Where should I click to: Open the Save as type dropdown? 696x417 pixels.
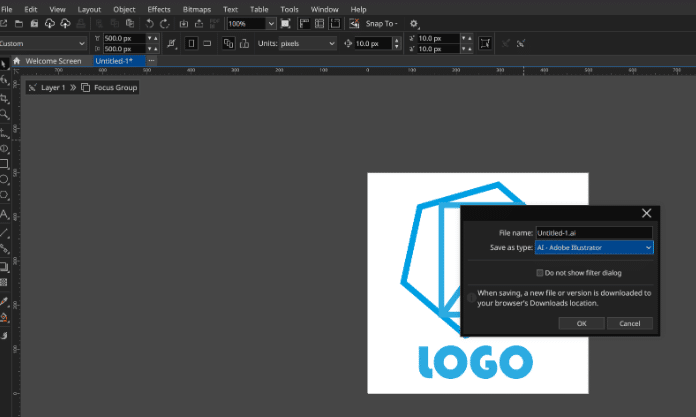594,247
